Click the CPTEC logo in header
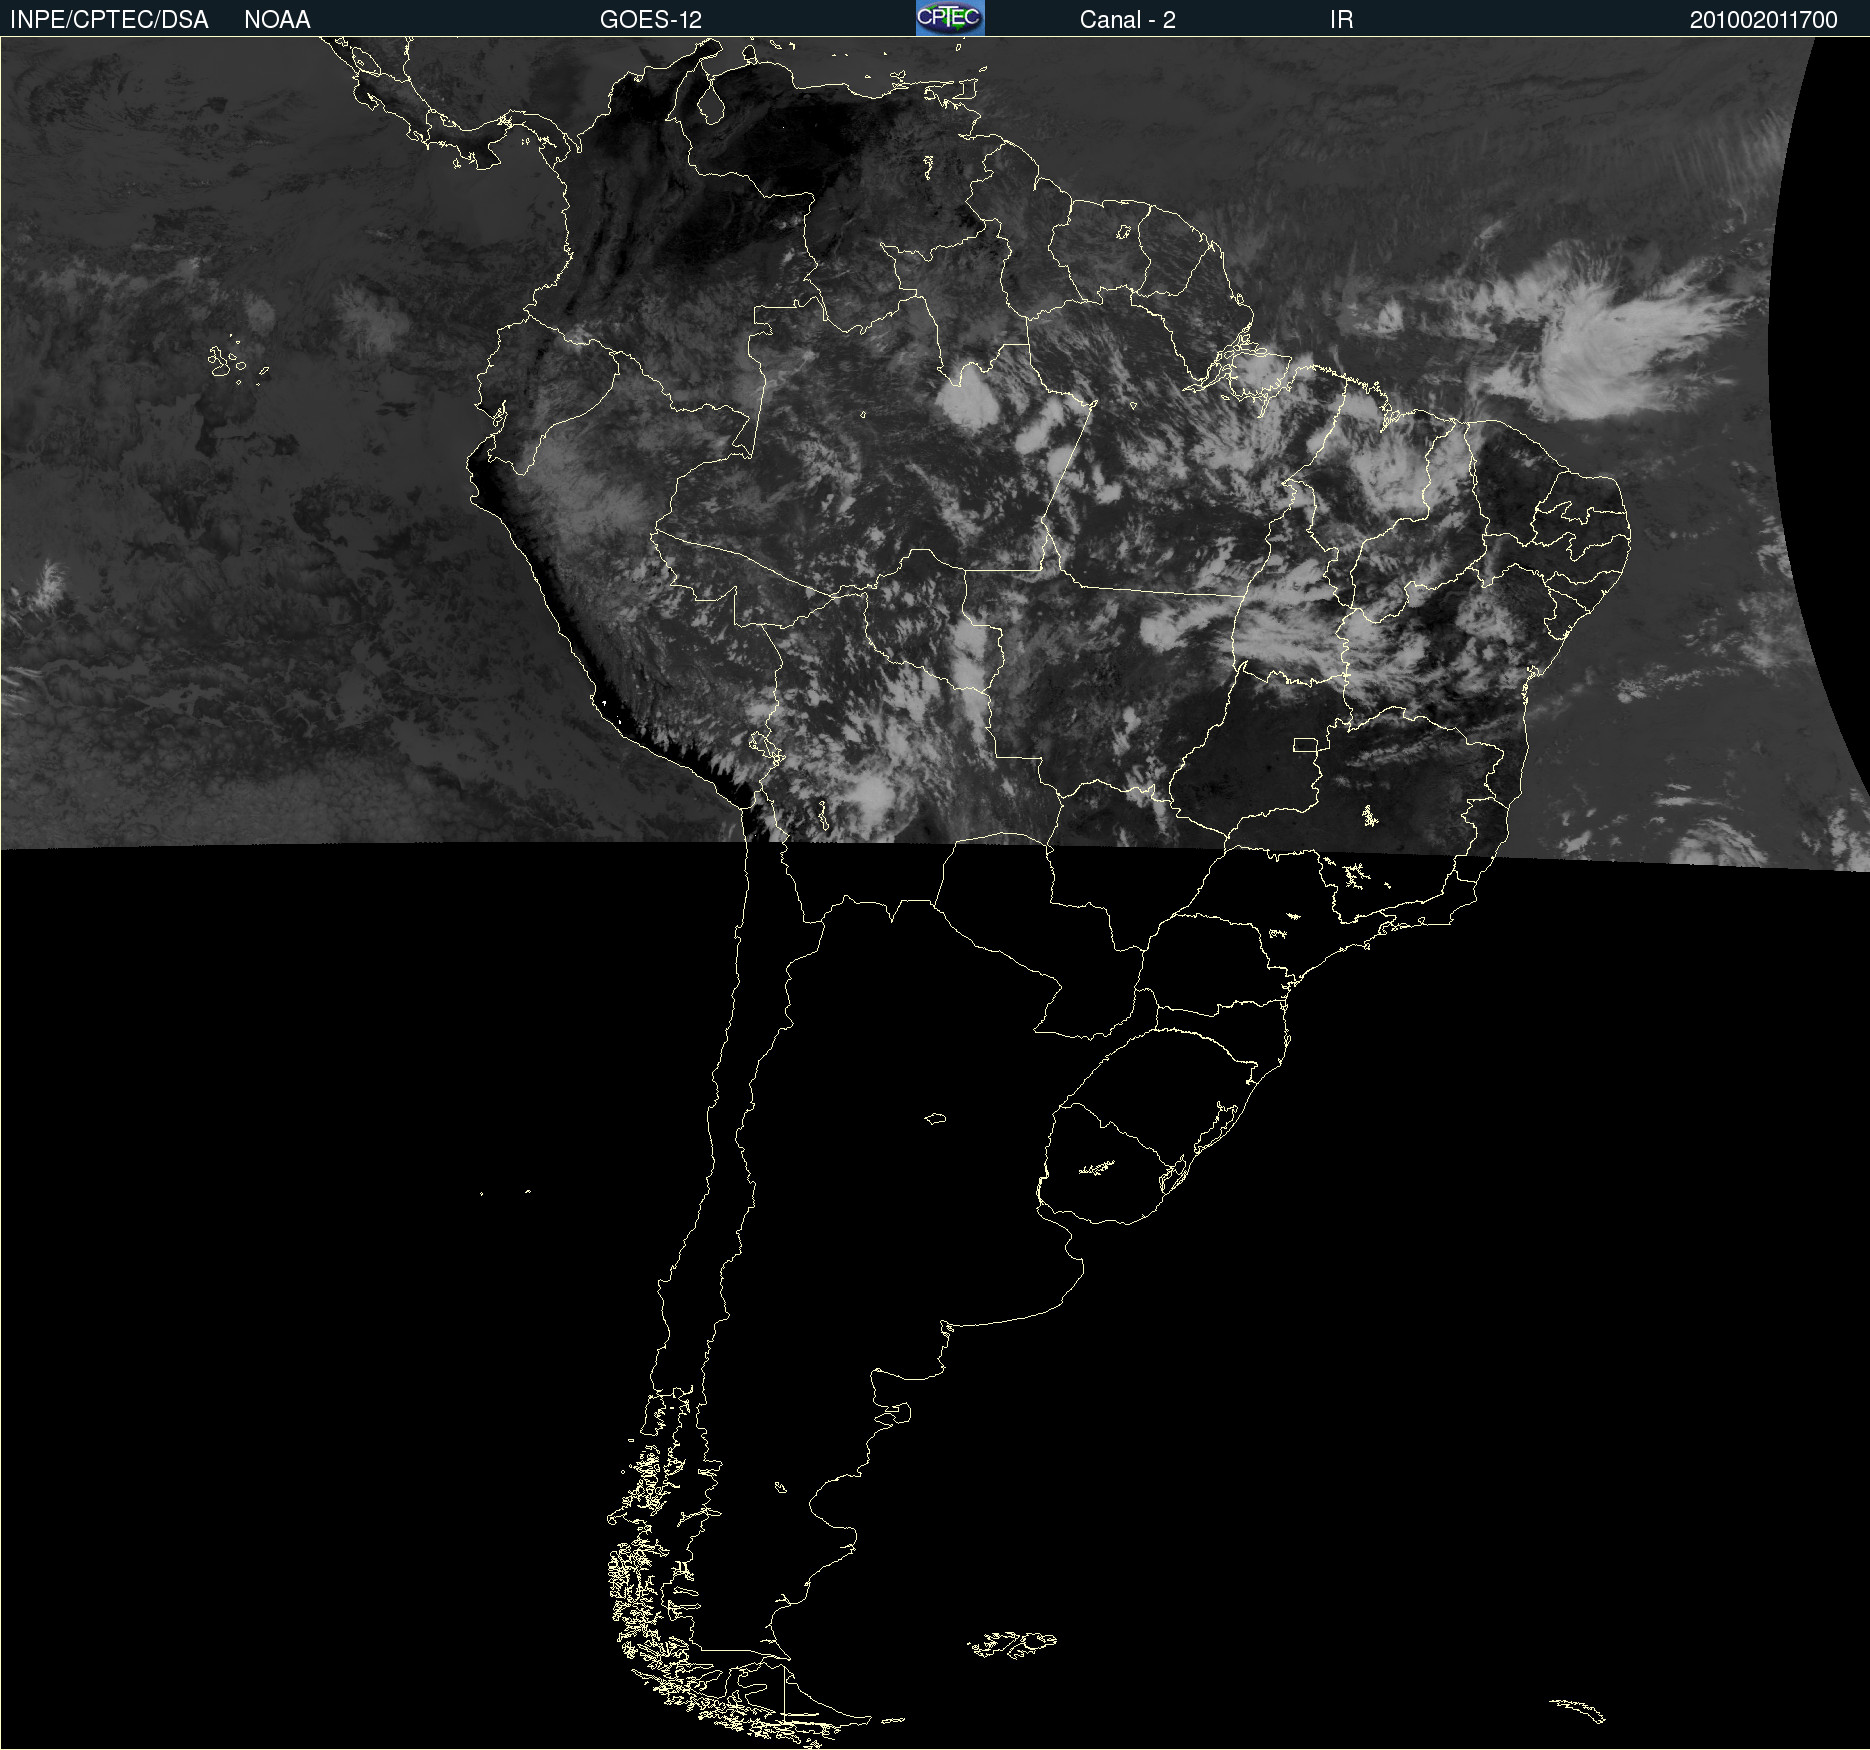This screenshot has height=1750, width=1870. click(x=950, y=18)
